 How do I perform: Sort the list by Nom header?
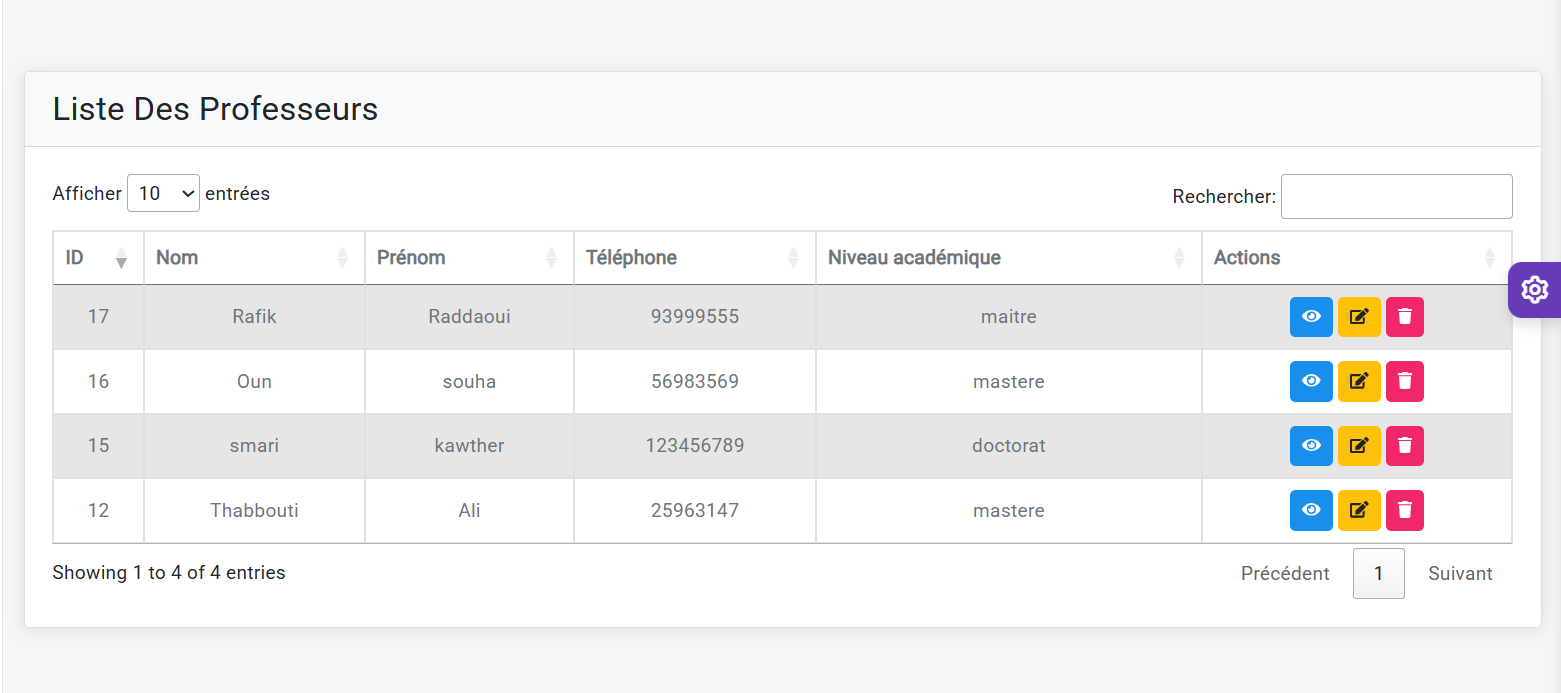253,258
